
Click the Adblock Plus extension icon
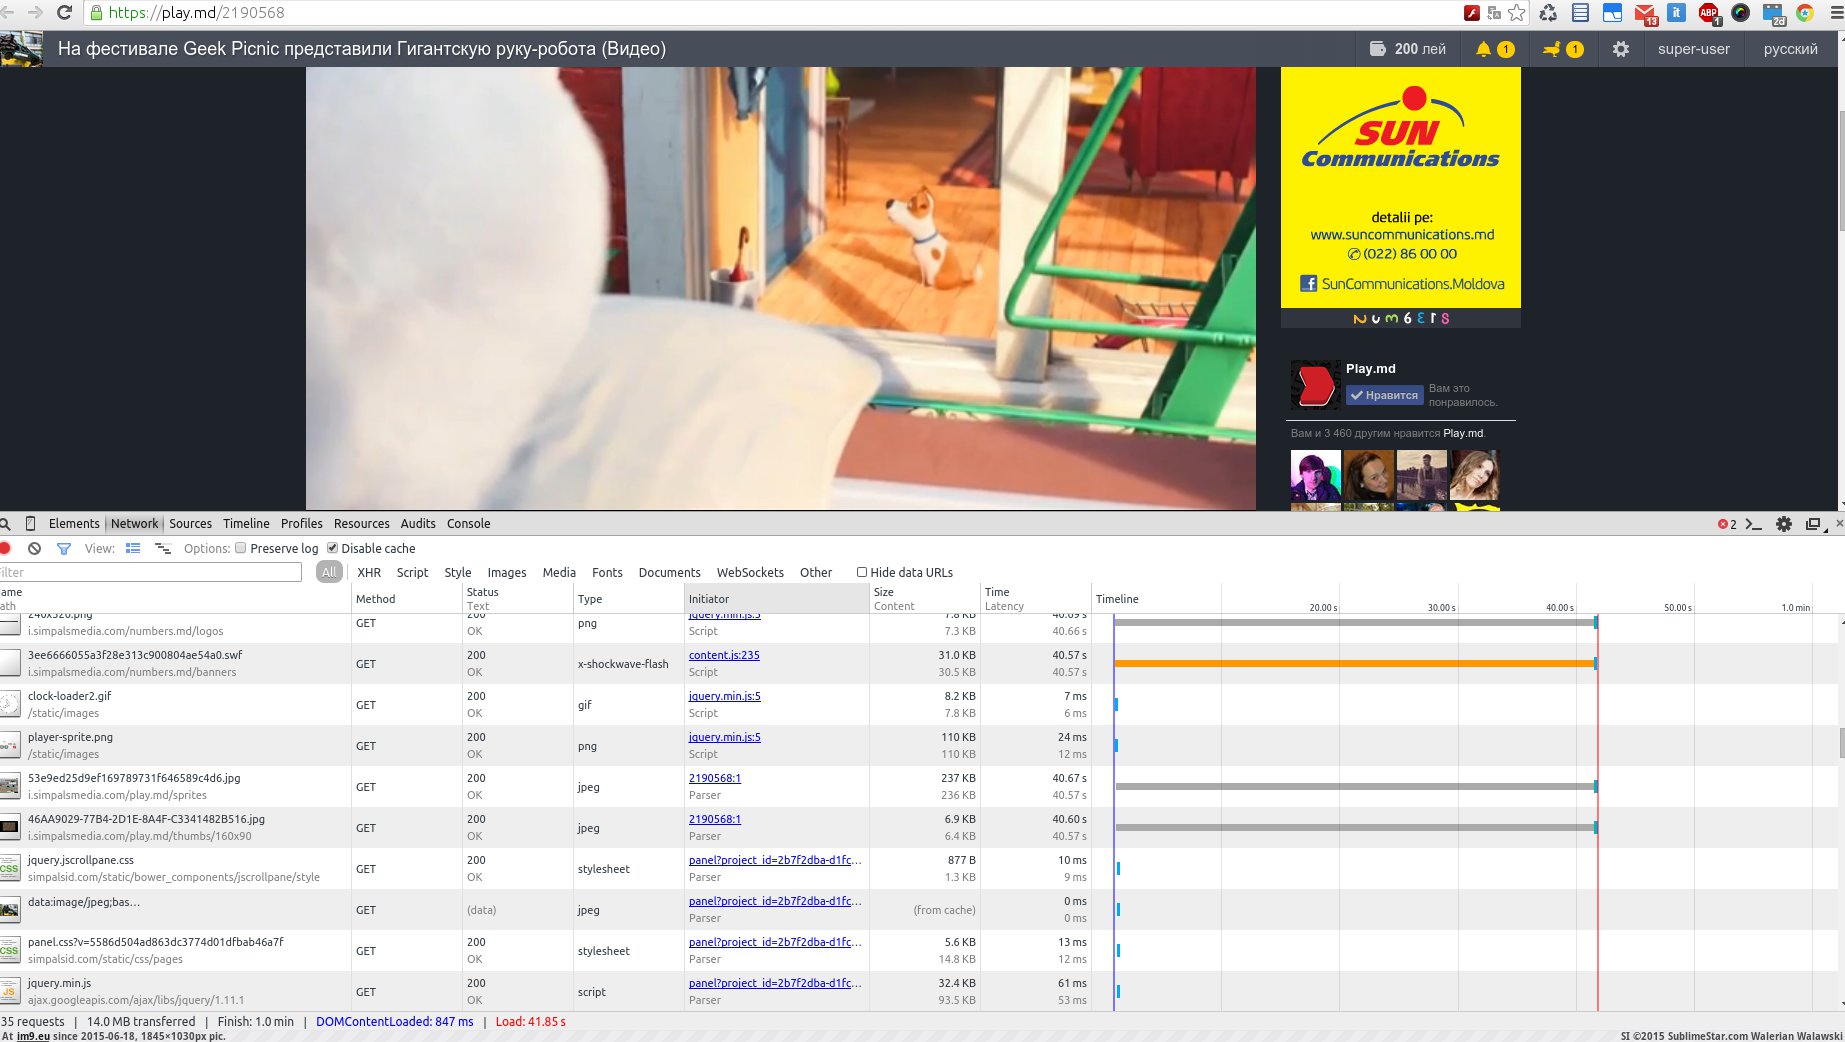1708,13
